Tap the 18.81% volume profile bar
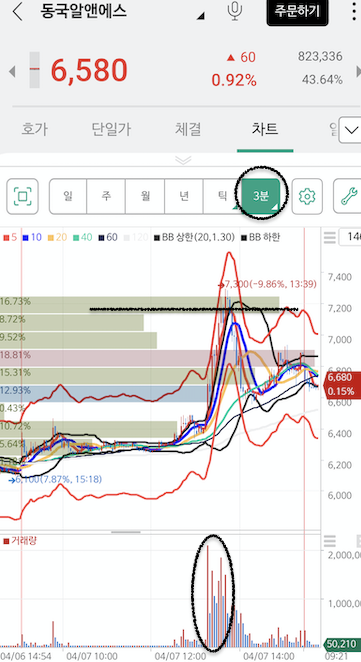 point(157,357)
